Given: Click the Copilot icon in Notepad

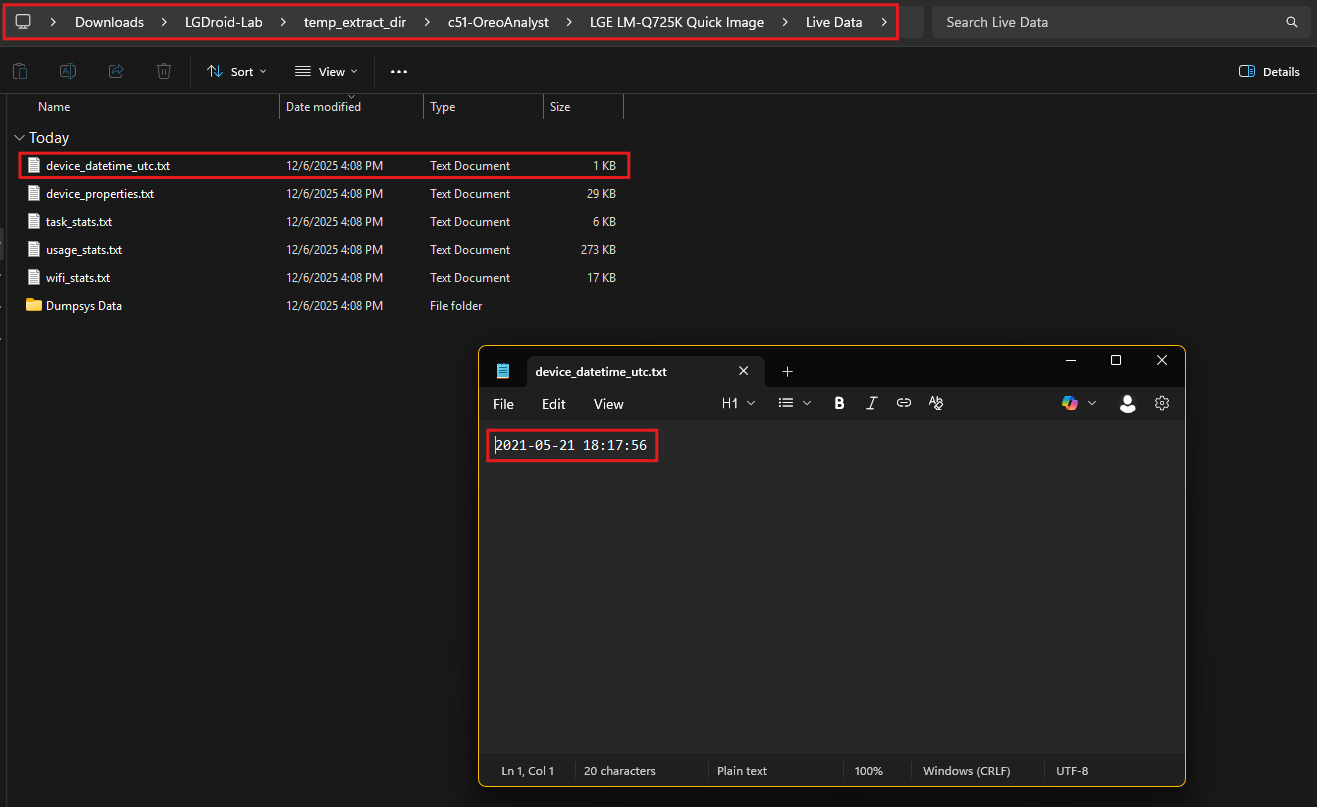Looking at the screenshot, I should 1070,403.
